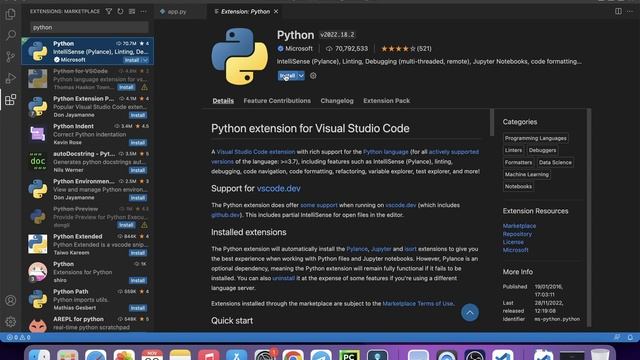Viewport: 640px width, 360px height.
Task: Expand Install dropdown on Python list item
Action: (145, 60)
